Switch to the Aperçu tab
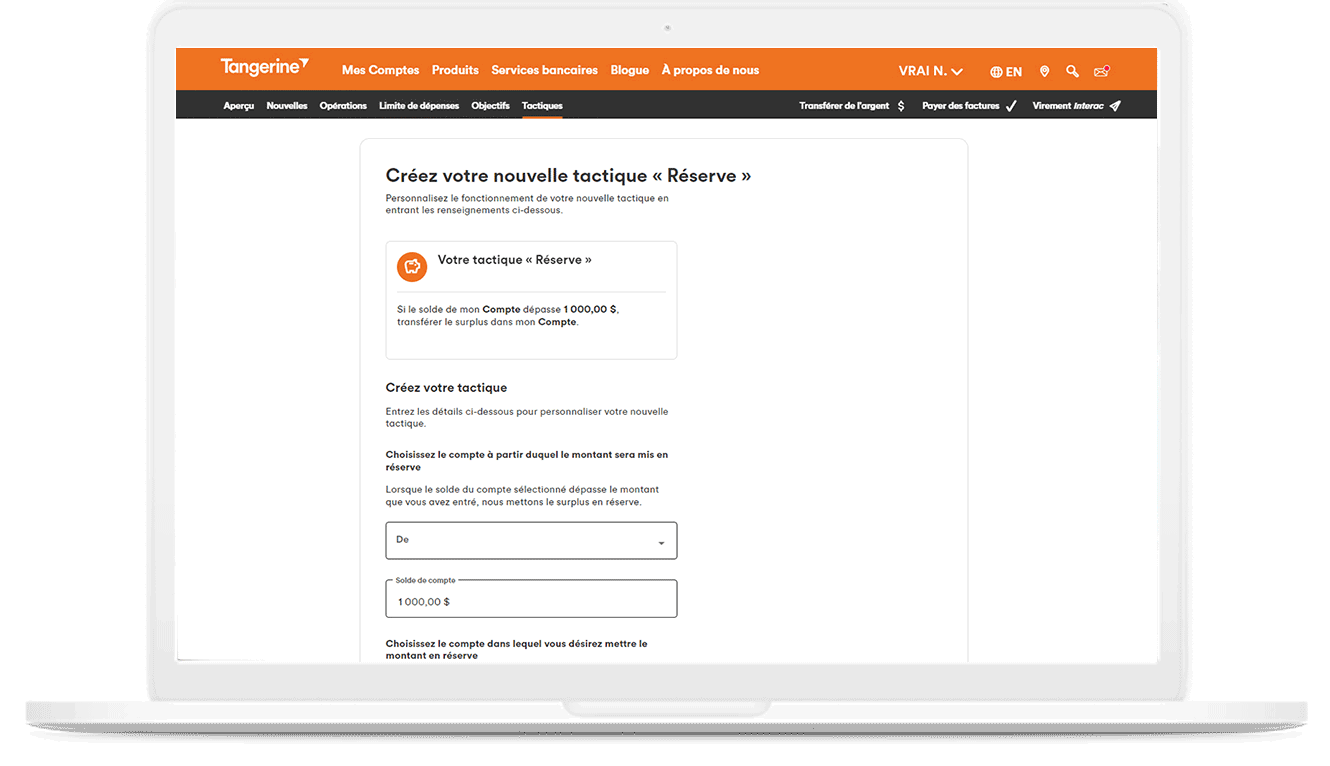The height and width of the screenshot is (766, 1330). [x=239, y=106]
